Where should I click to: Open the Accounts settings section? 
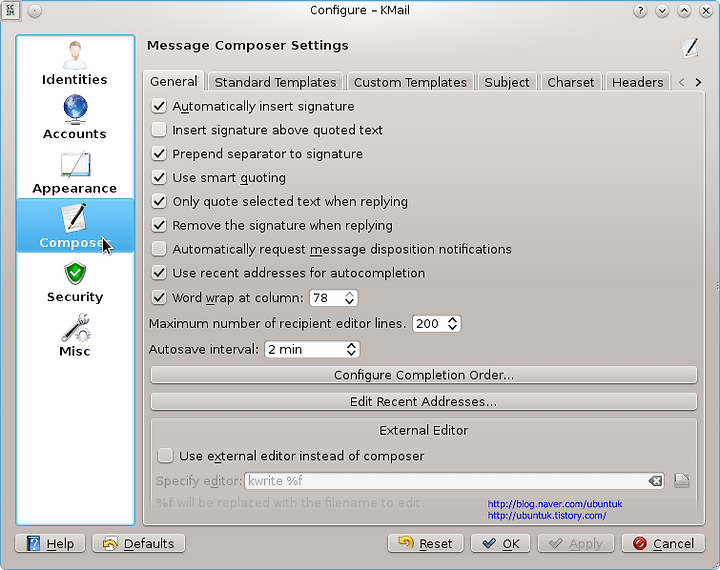click(75, 118)
